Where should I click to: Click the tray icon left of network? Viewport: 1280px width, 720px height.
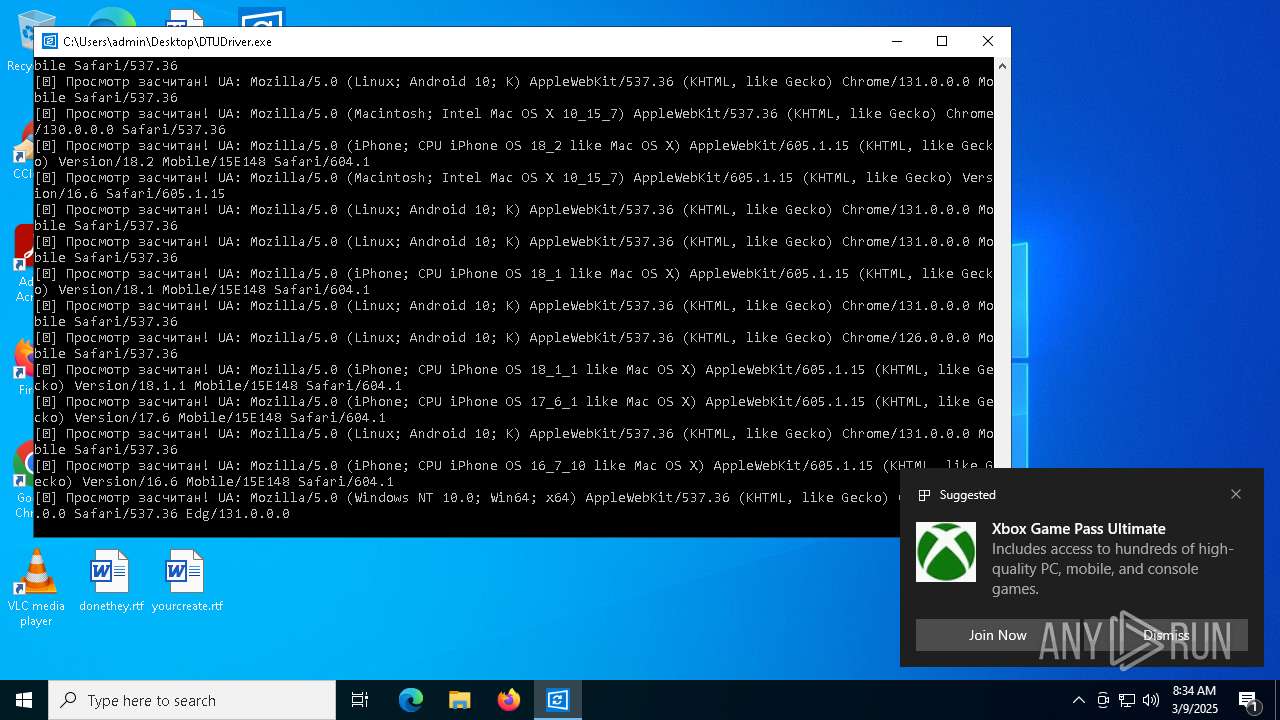click(x=1103, y=700)
